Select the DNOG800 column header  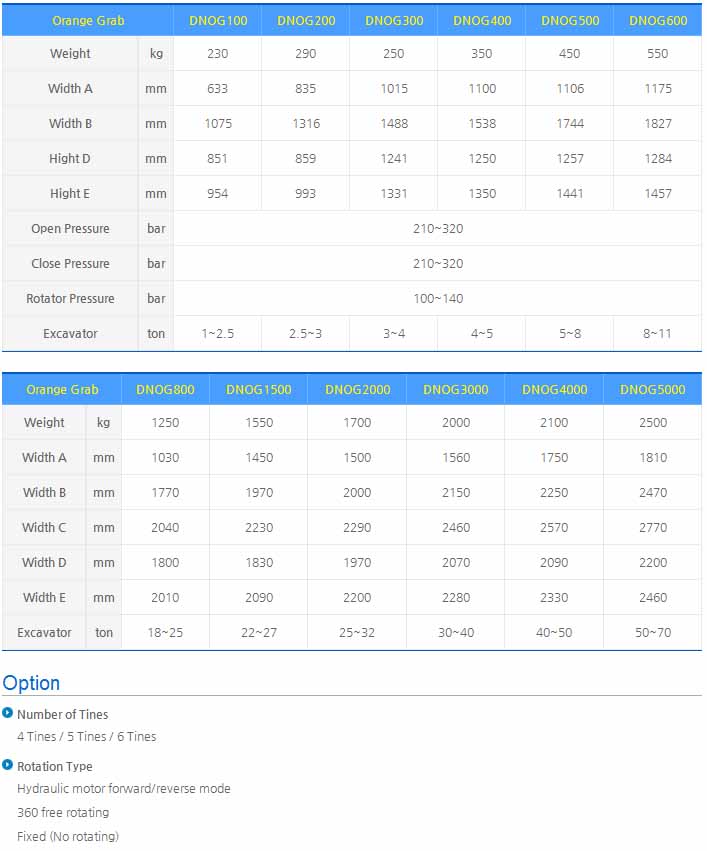pos(165,390)
